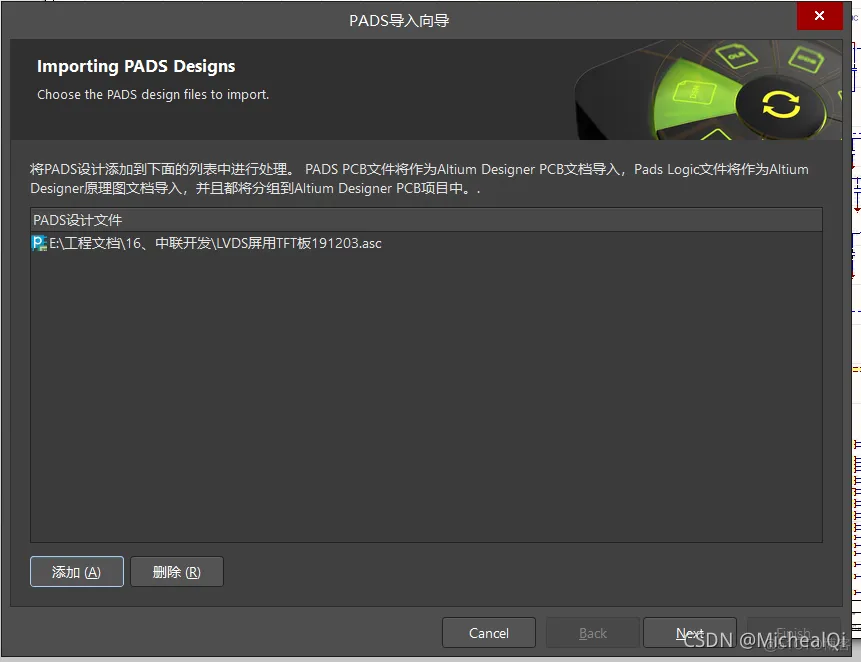
Task: Click the PADS设计文件 column header
Action: pos(78,220)
